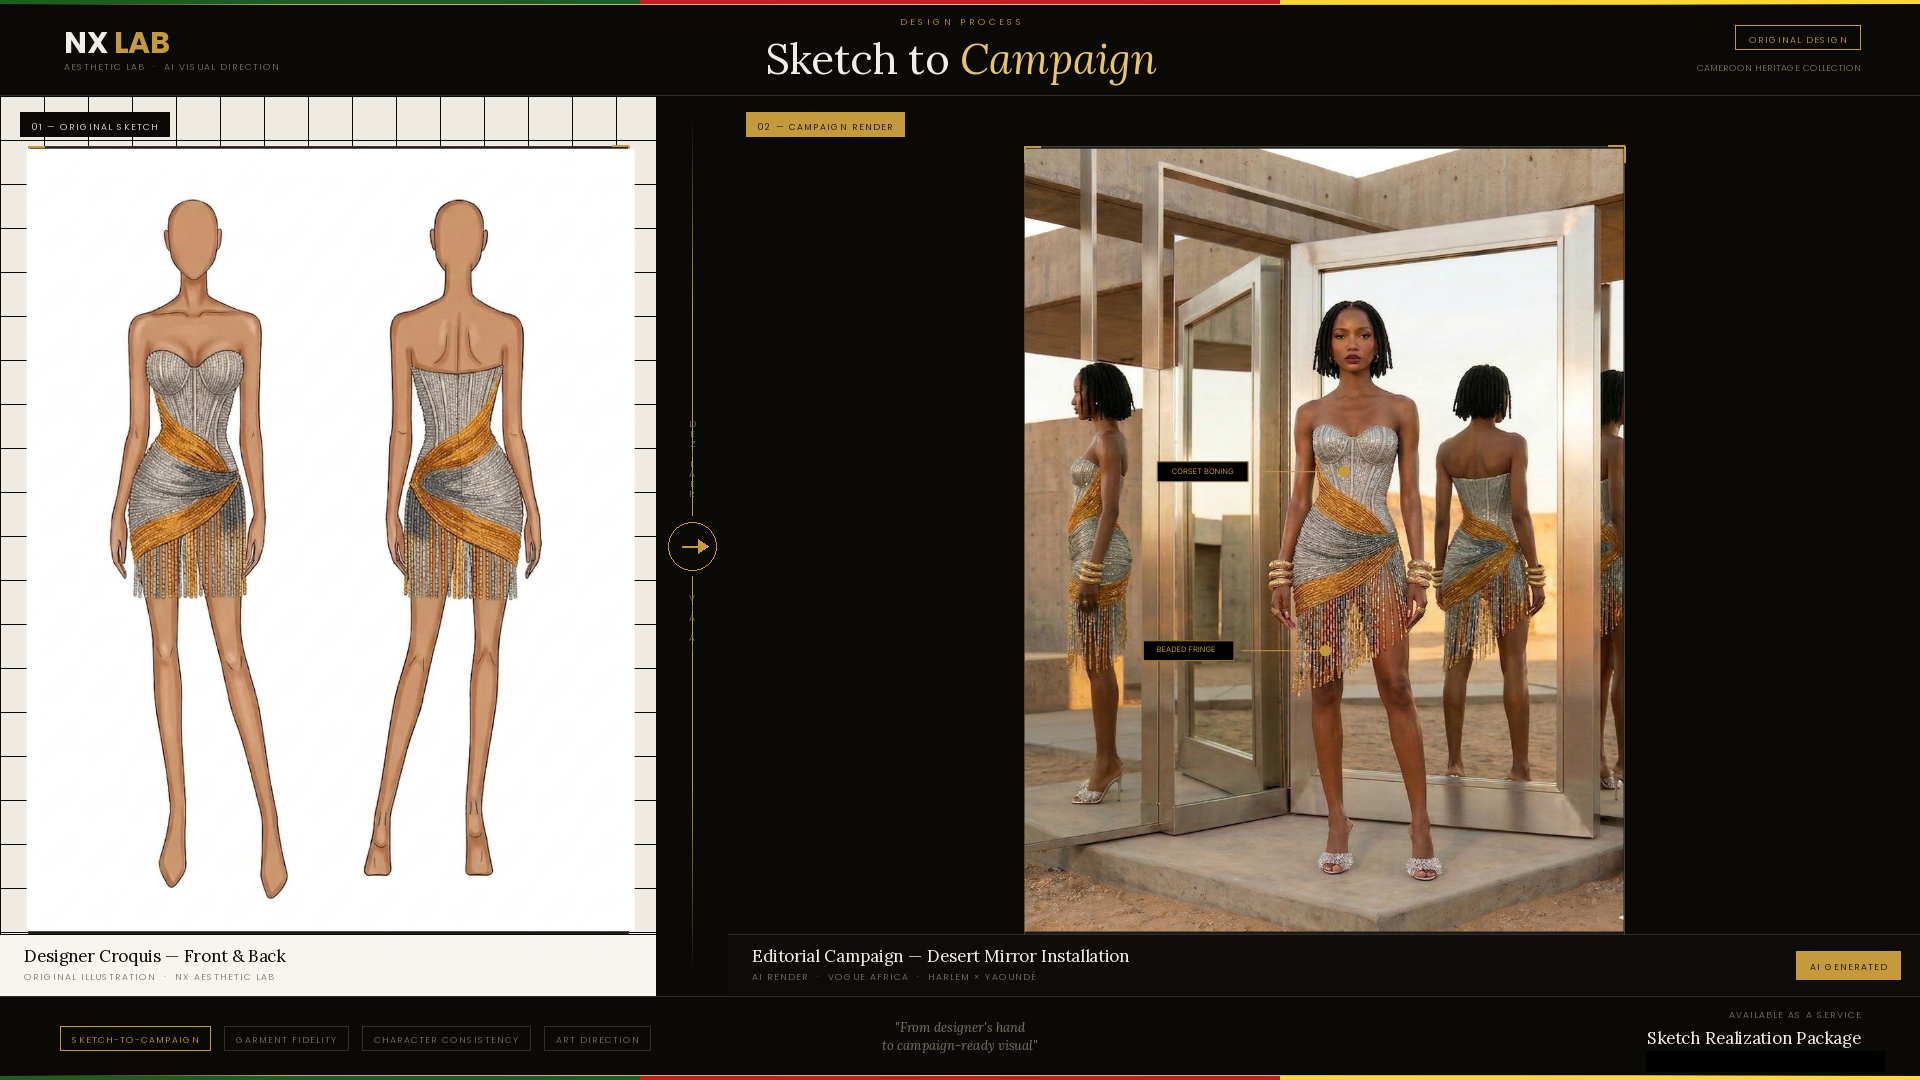1920x1080 pixels.
Task: Toggle the Garment Fidelity filter
Action: [x=286, y=1039]
